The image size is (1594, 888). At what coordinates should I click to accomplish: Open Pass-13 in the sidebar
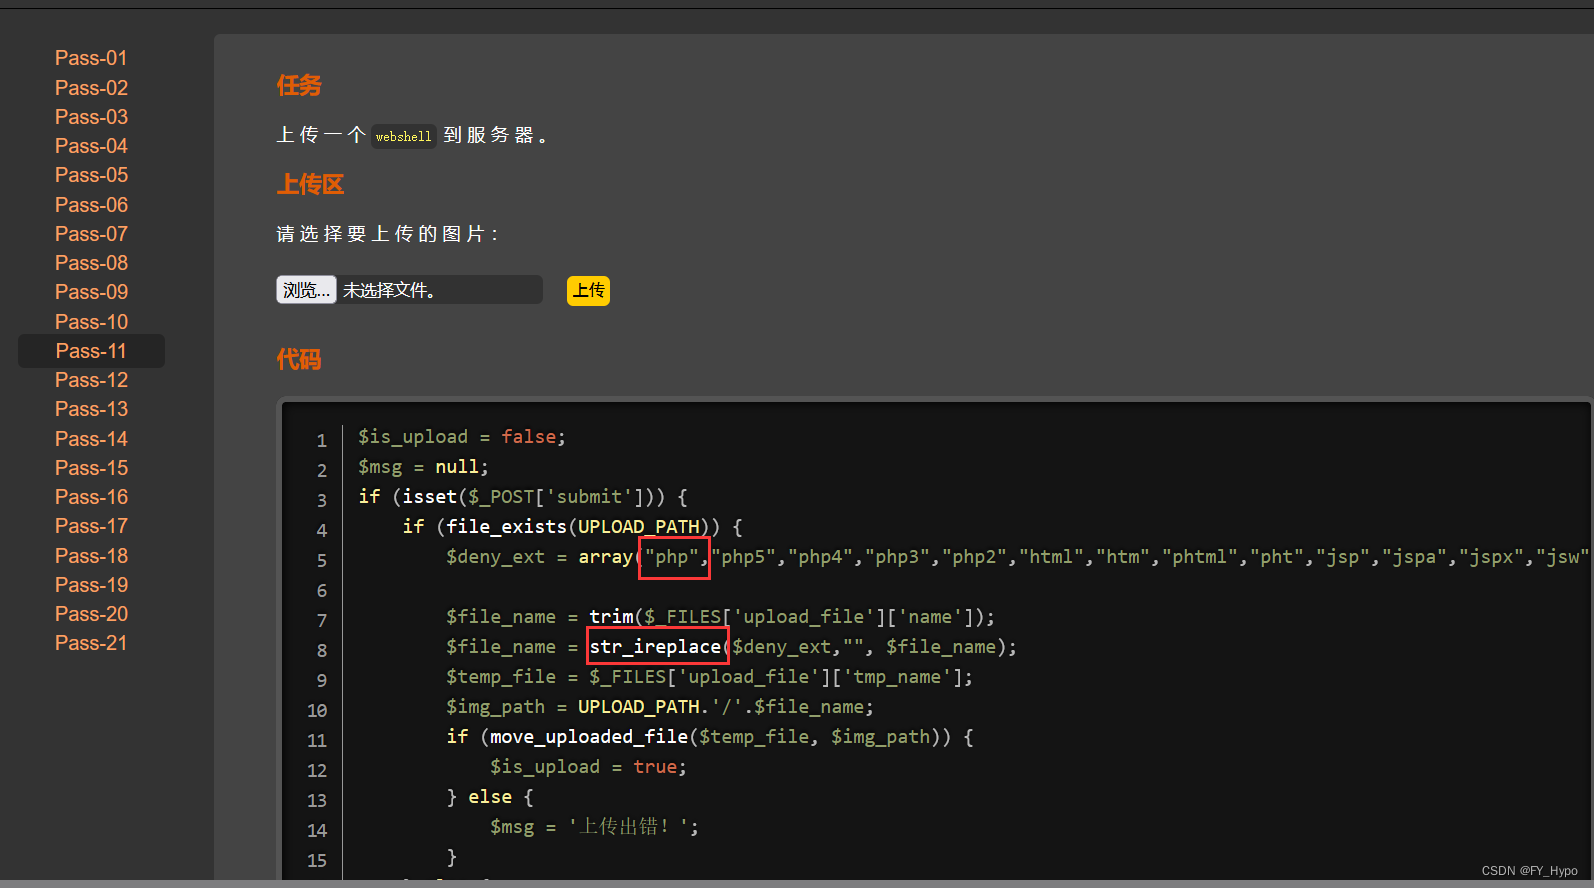(x=91, y=409)
